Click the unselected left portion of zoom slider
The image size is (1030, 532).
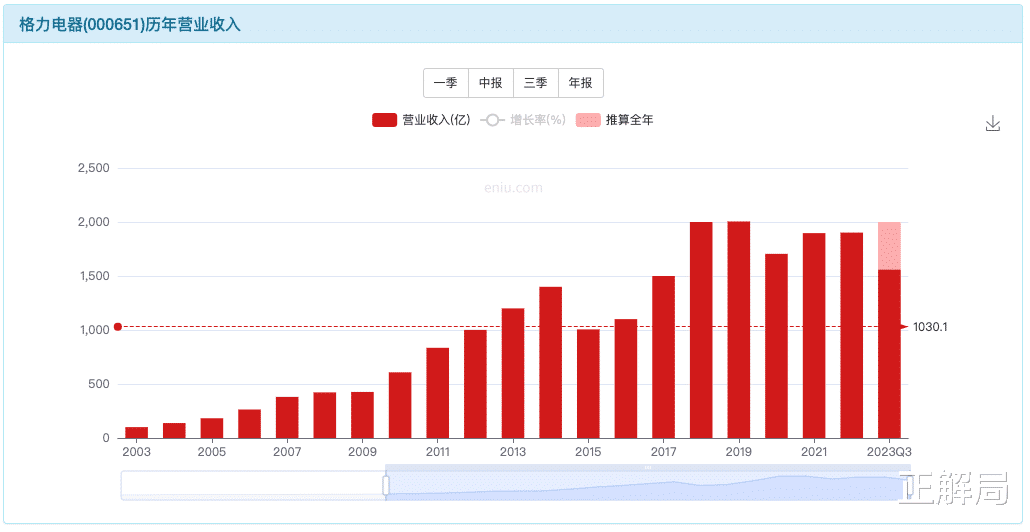tap(252, 485)
